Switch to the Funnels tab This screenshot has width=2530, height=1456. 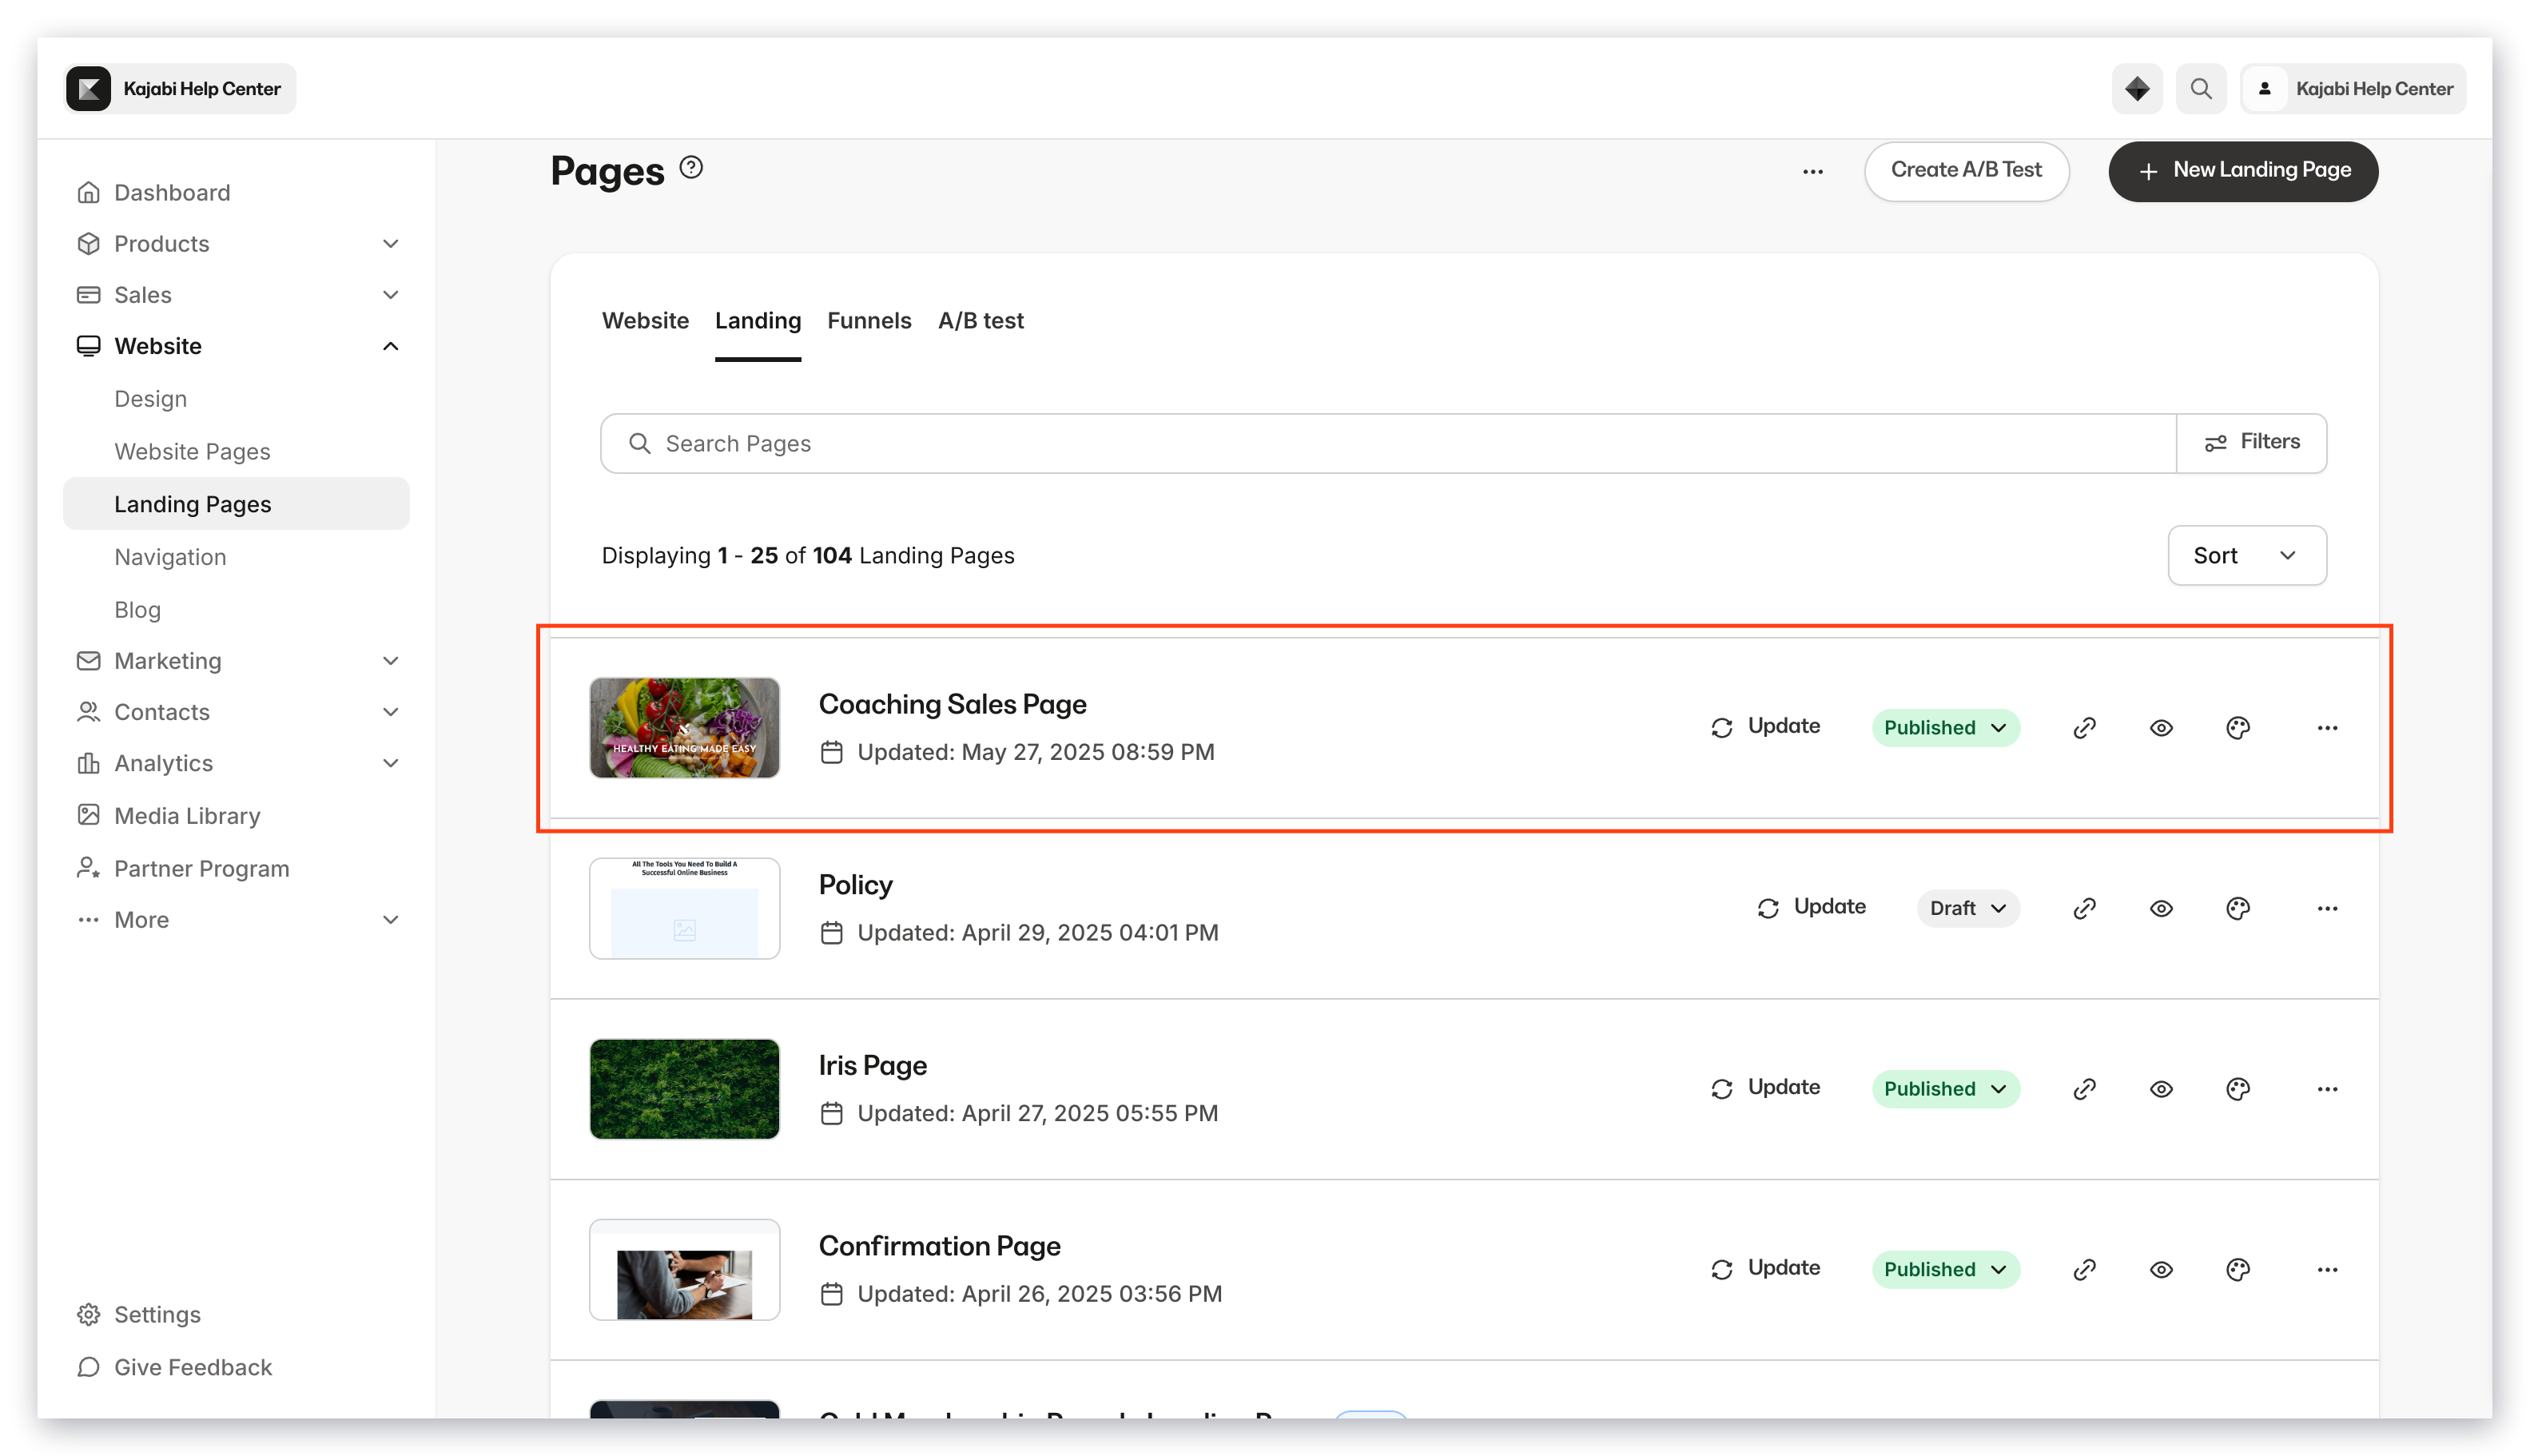[868, 320]
